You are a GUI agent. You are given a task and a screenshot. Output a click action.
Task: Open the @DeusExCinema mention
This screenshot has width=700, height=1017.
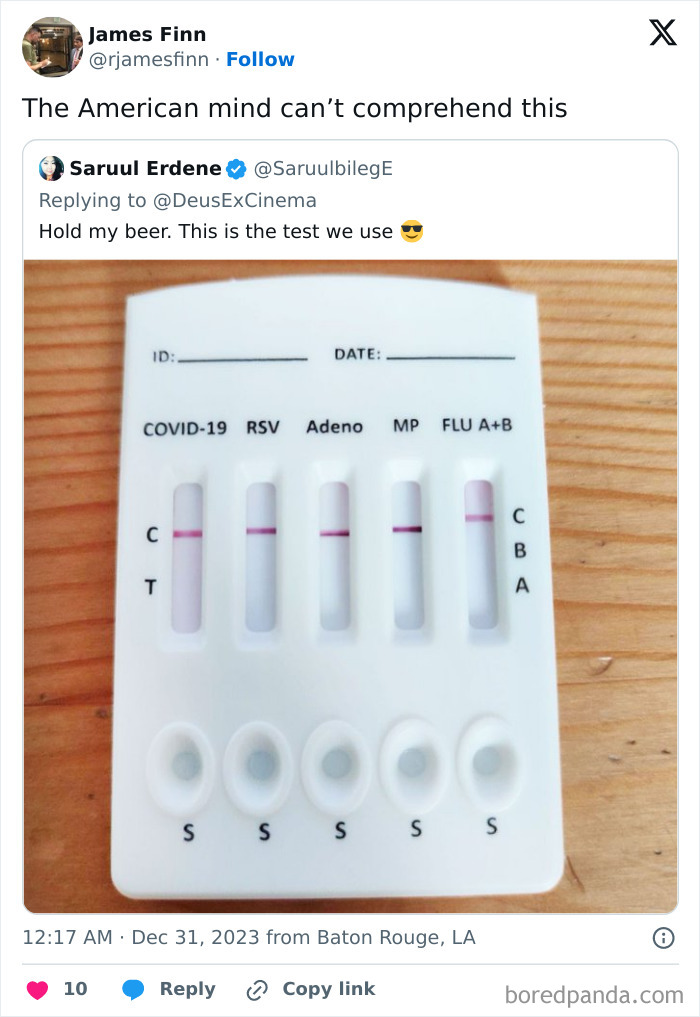click(234, 200)
